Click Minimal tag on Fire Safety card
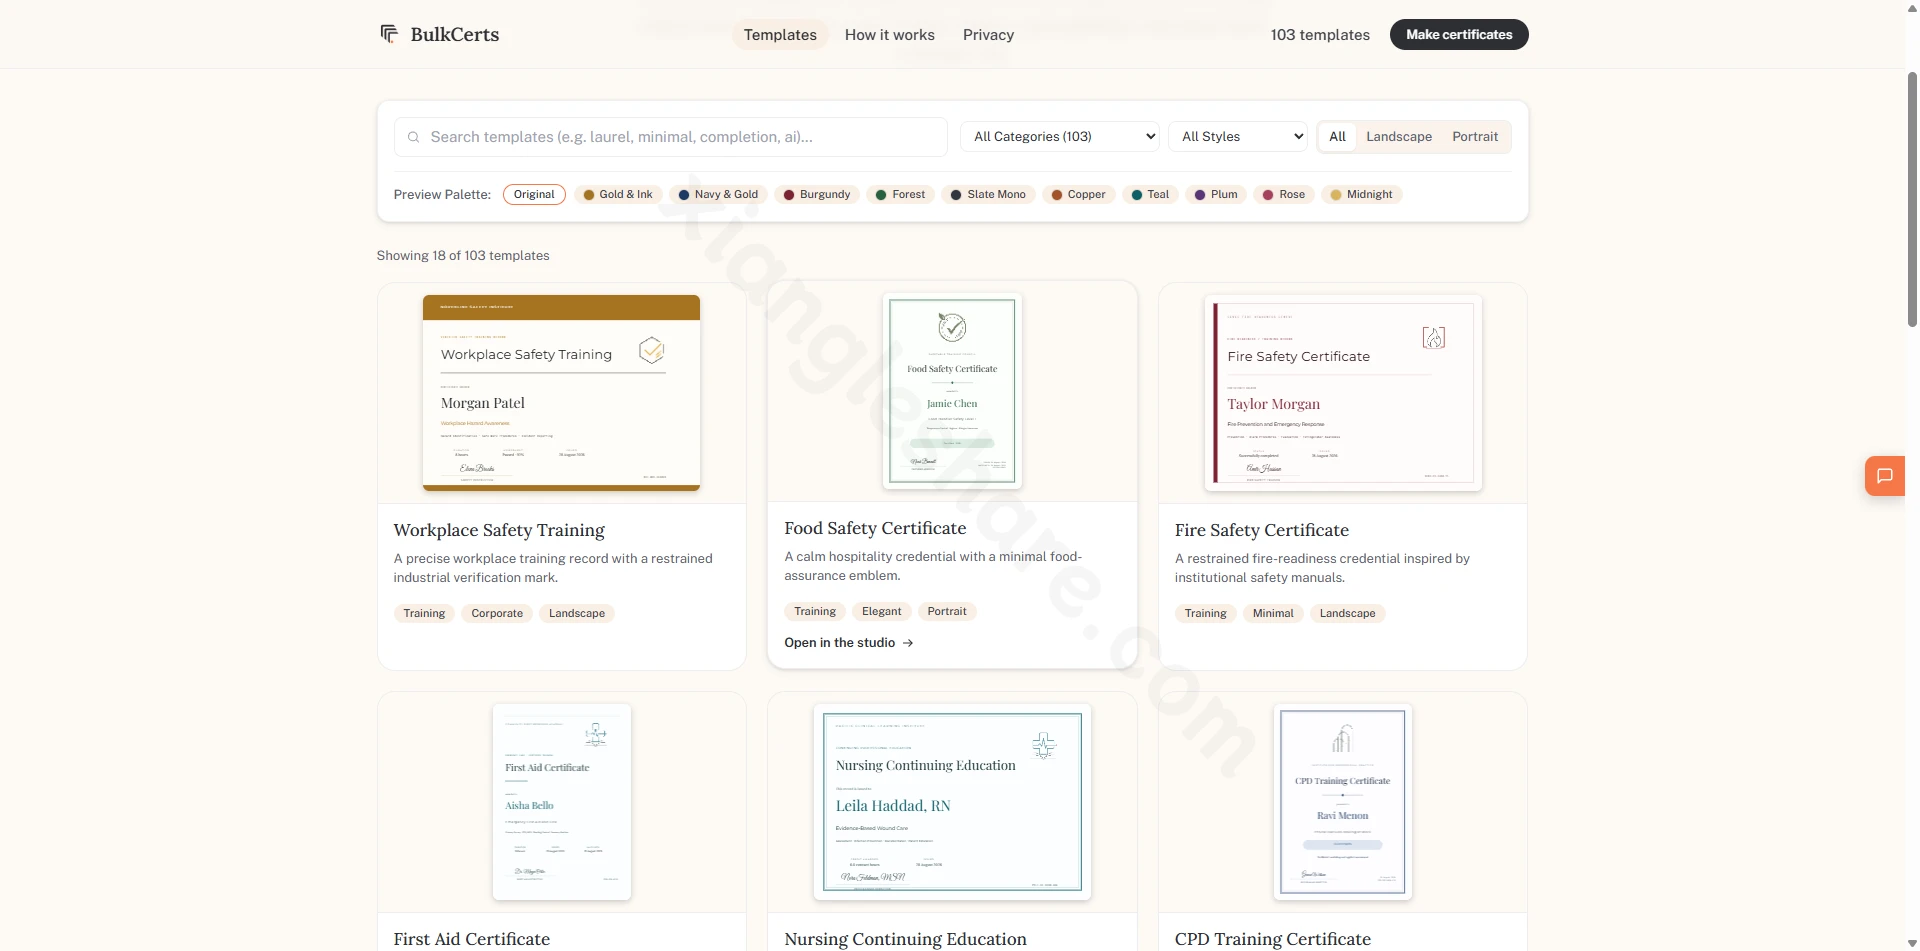Viewport: 1920px width, 951px height. coord(1273,614)
